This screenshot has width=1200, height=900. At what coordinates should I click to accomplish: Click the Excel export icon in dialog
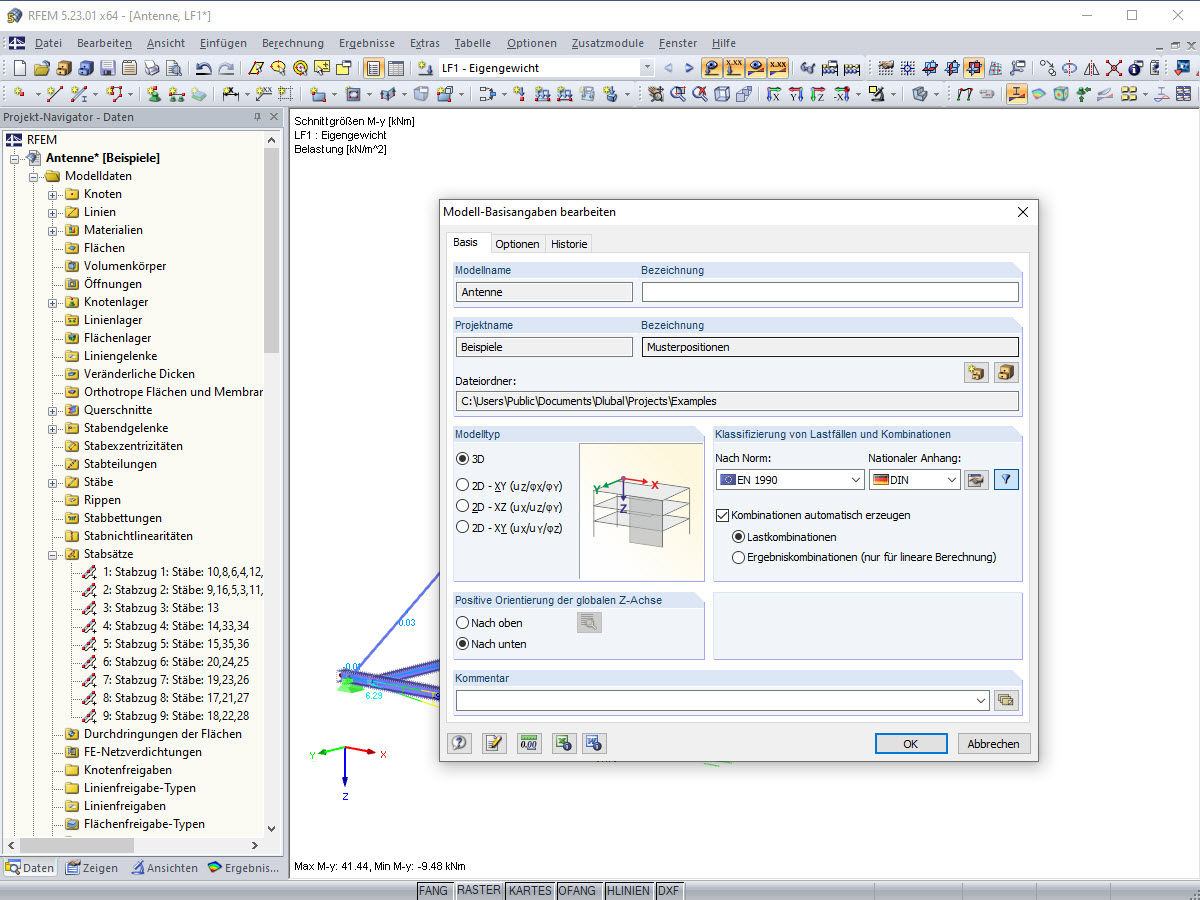point(564,743)
